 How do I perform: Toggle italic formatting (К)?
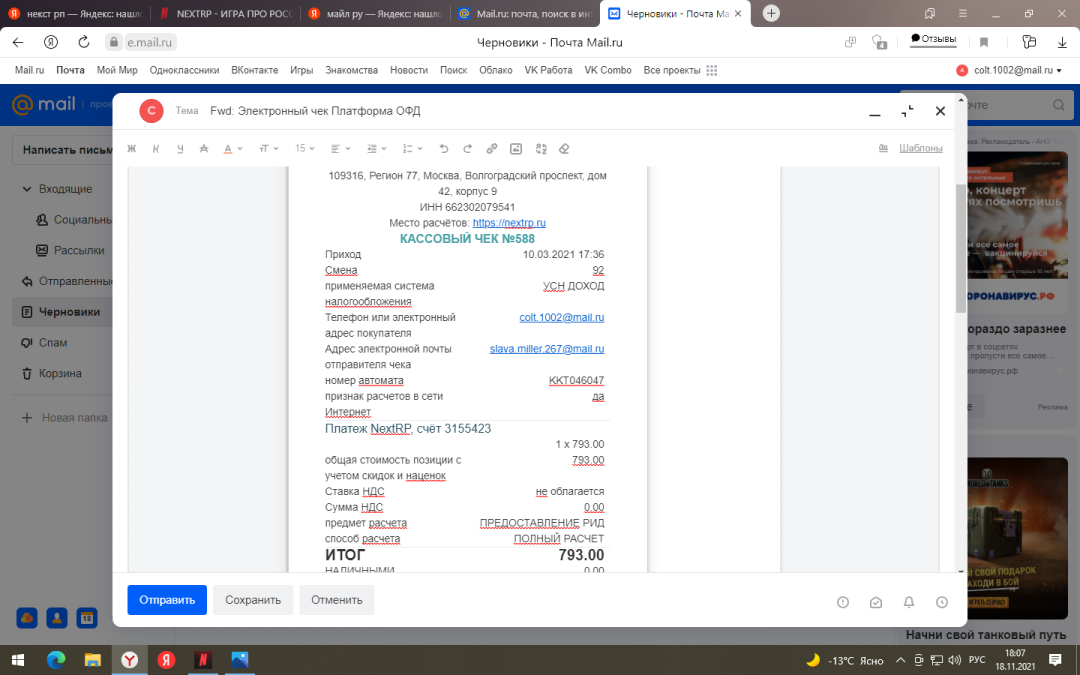[156, 148]
